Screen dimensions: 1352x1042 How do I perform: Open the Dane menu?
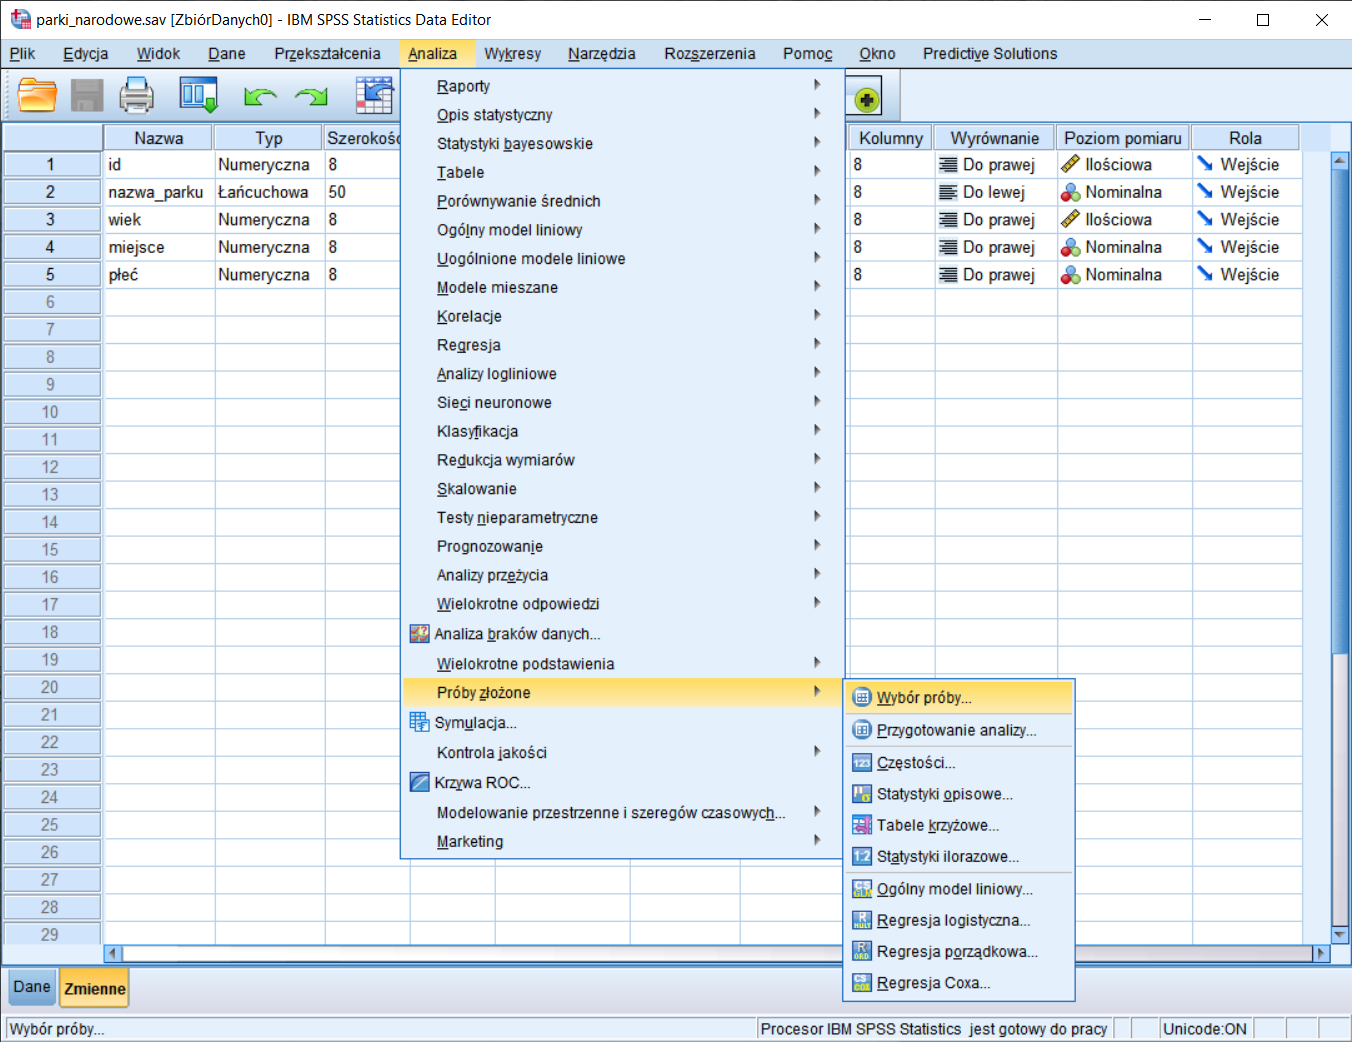(x=226, y=54)
